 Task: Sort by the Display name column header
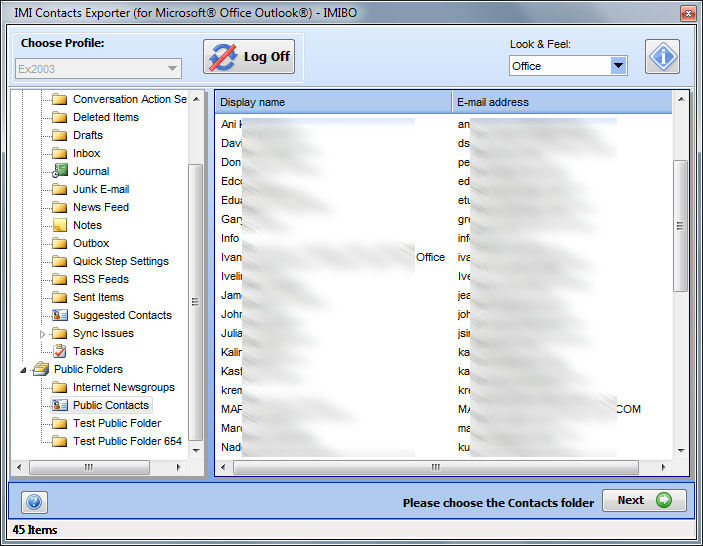(x=334, y=102)
